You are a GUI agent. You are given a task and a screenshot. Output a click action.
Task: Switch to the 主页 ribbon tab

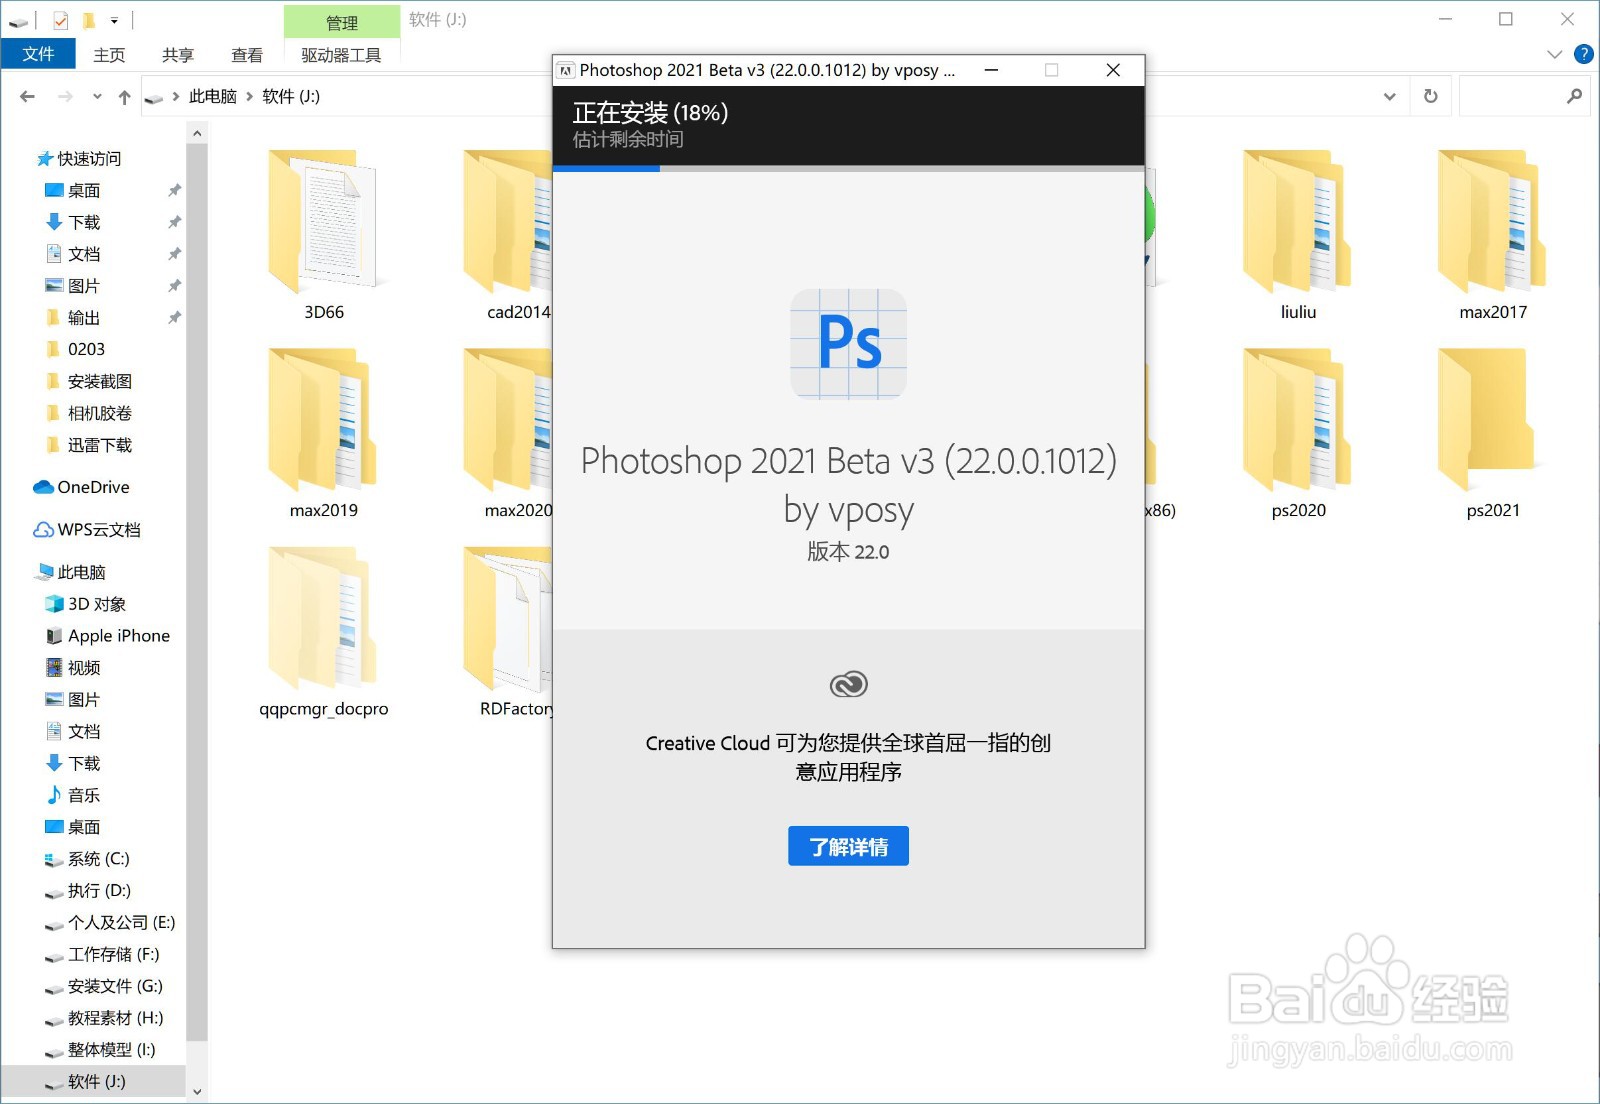tap(109, 55)
